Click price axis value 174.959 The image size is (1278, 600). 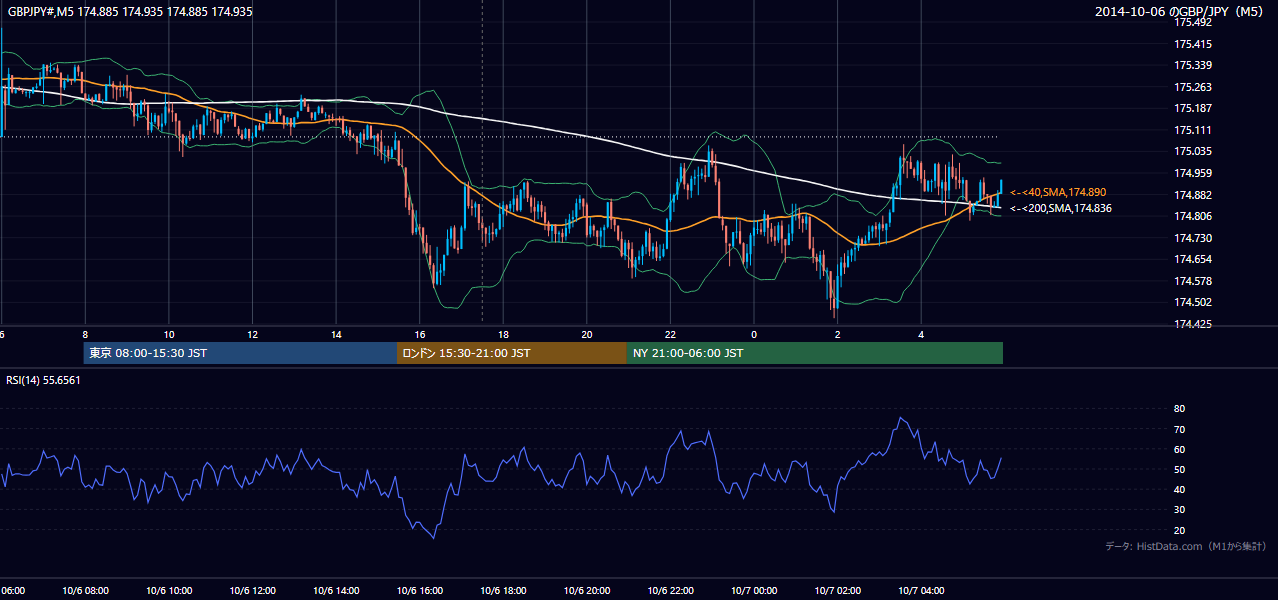click(1193, 173)
